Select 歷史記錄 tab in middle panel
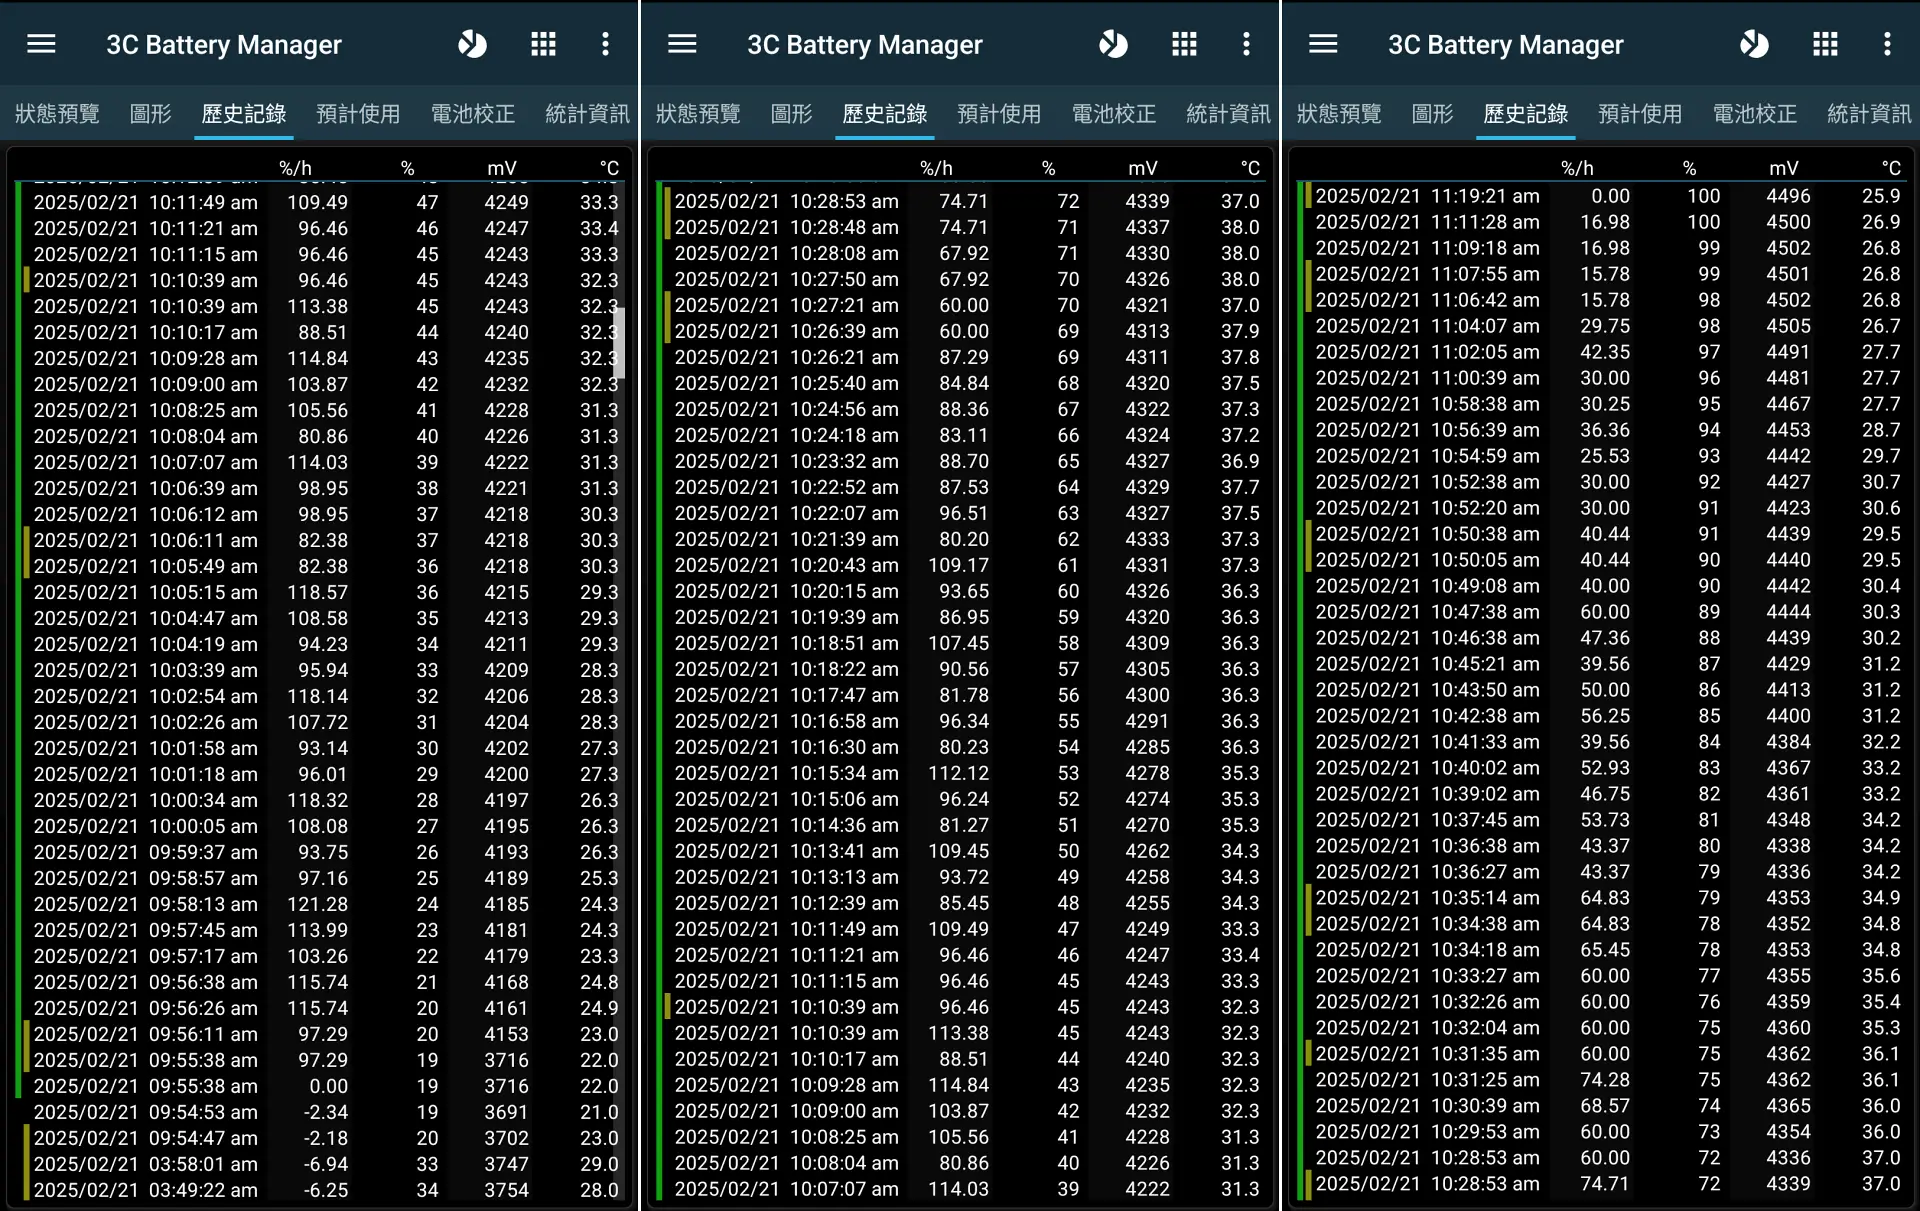 pos(885,114)
